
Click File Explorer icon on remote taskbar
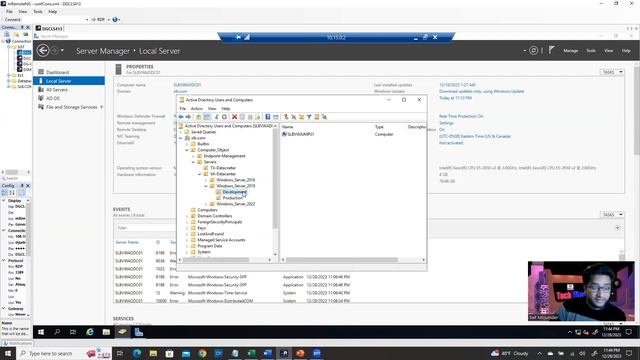coord(106,332)
